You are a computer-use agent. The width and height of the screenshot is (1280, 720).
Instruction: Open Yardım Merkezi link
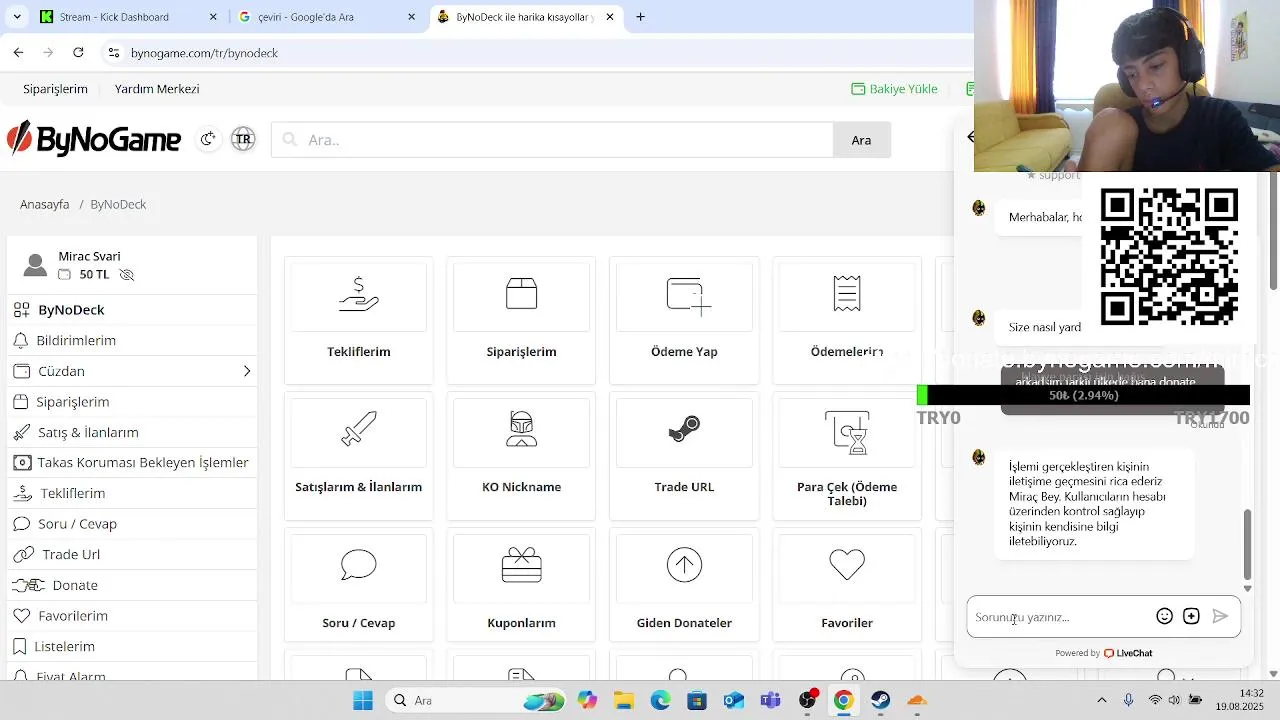pyautogui.click(x=157, y=89)
